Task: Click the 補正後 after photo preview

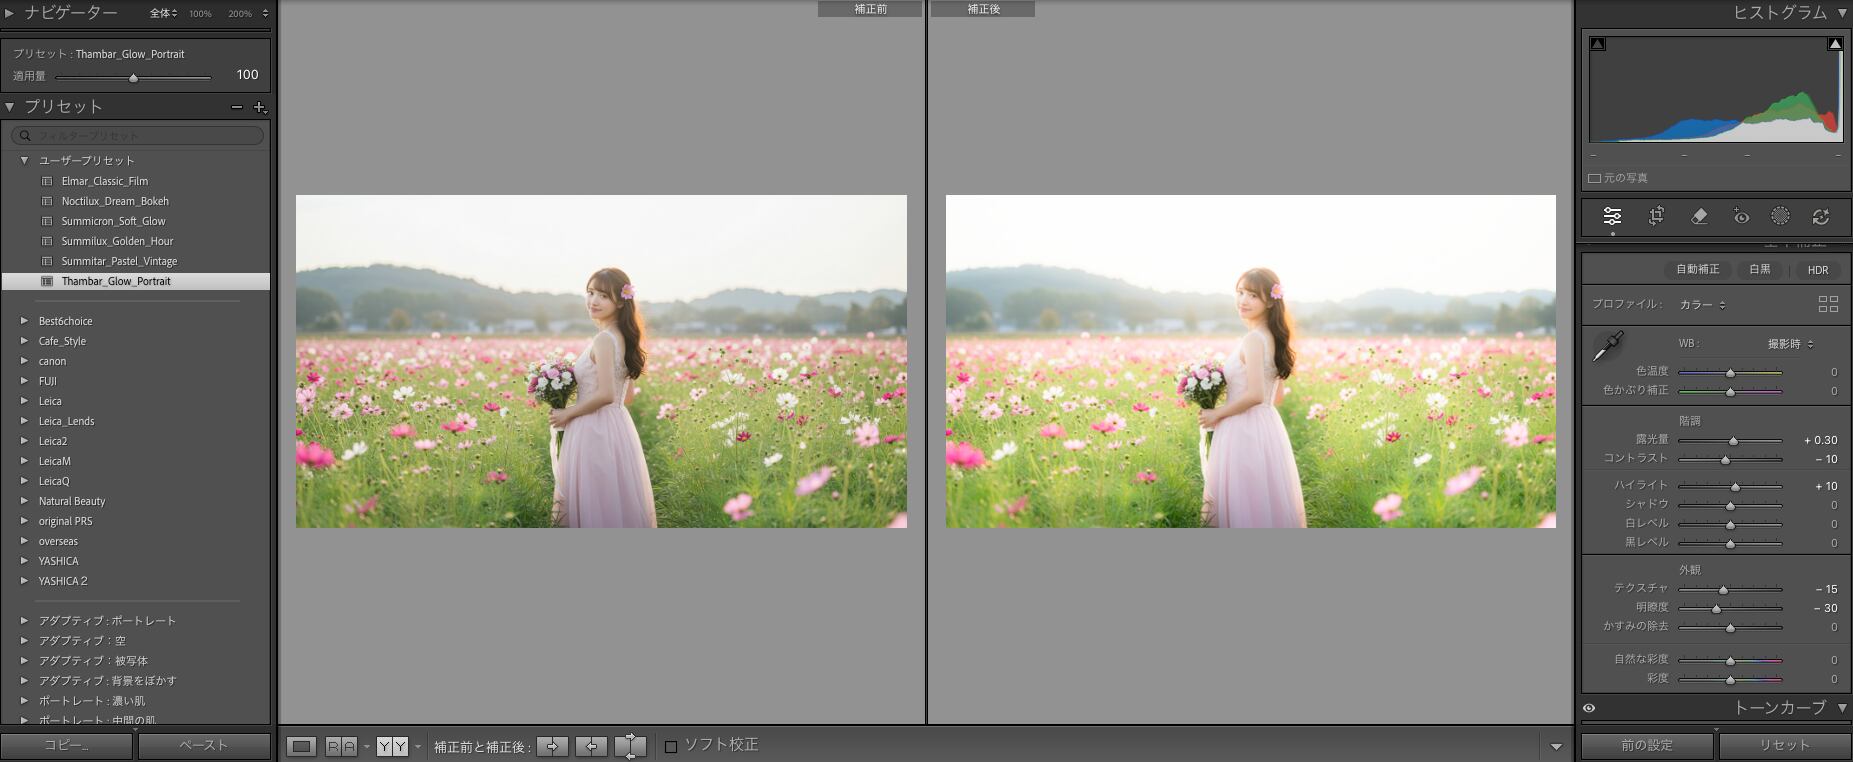Action: click(1251, 361)
